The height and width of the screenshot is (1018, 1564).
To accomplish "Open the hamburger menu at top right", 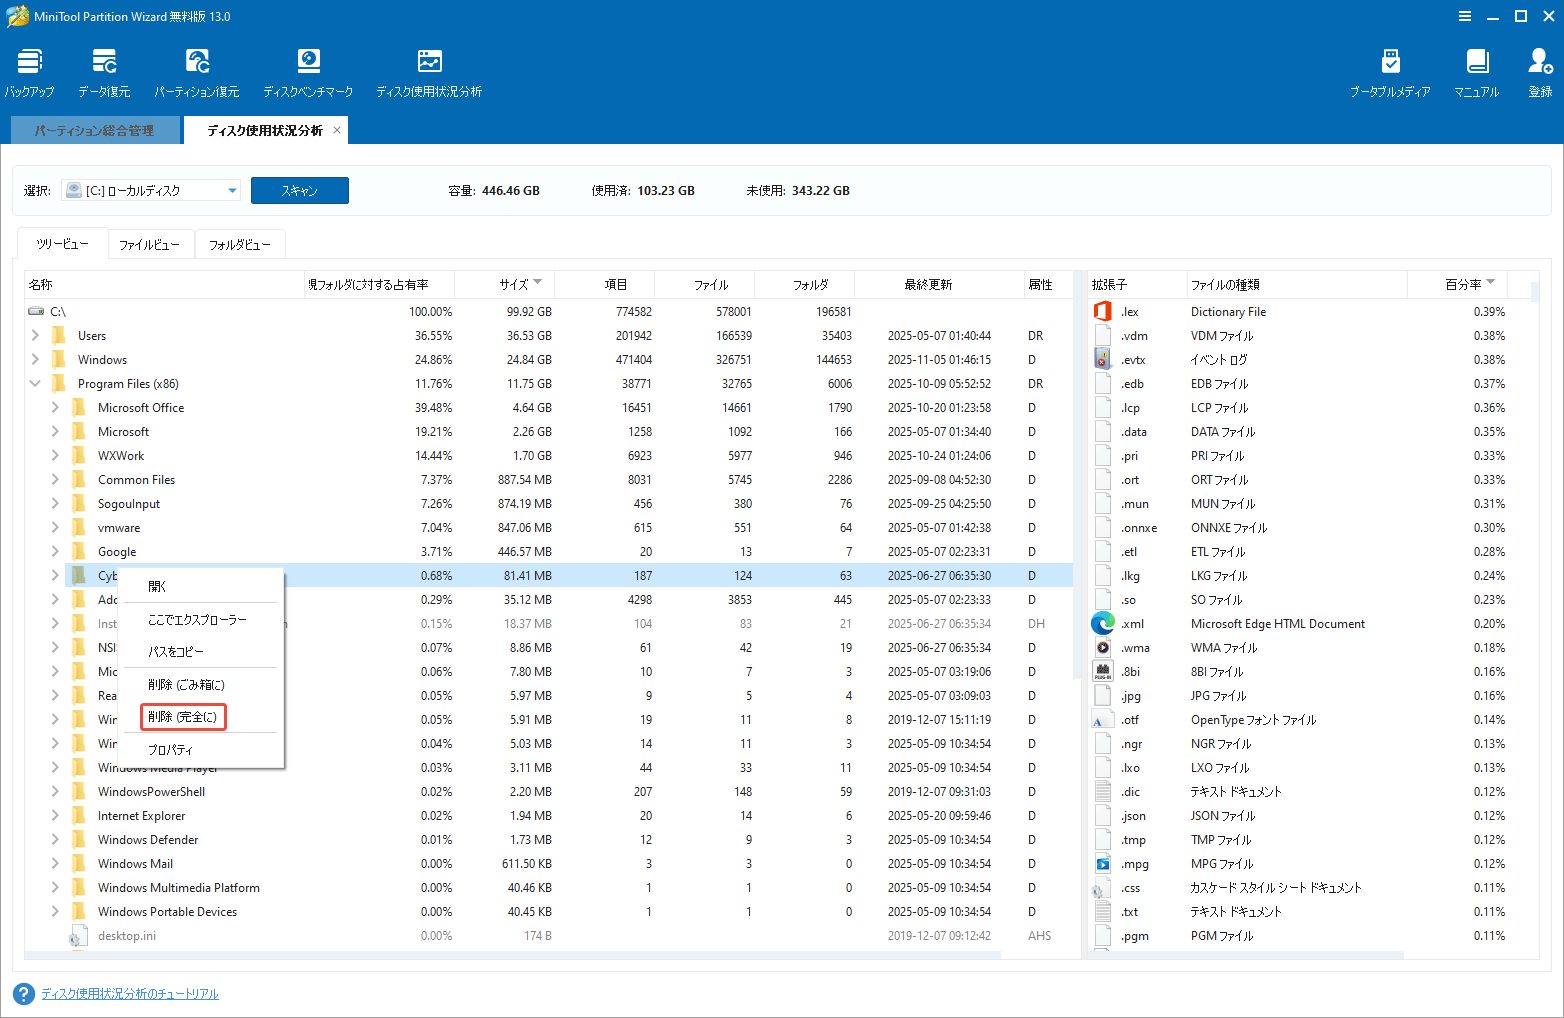I will 1464,16.
